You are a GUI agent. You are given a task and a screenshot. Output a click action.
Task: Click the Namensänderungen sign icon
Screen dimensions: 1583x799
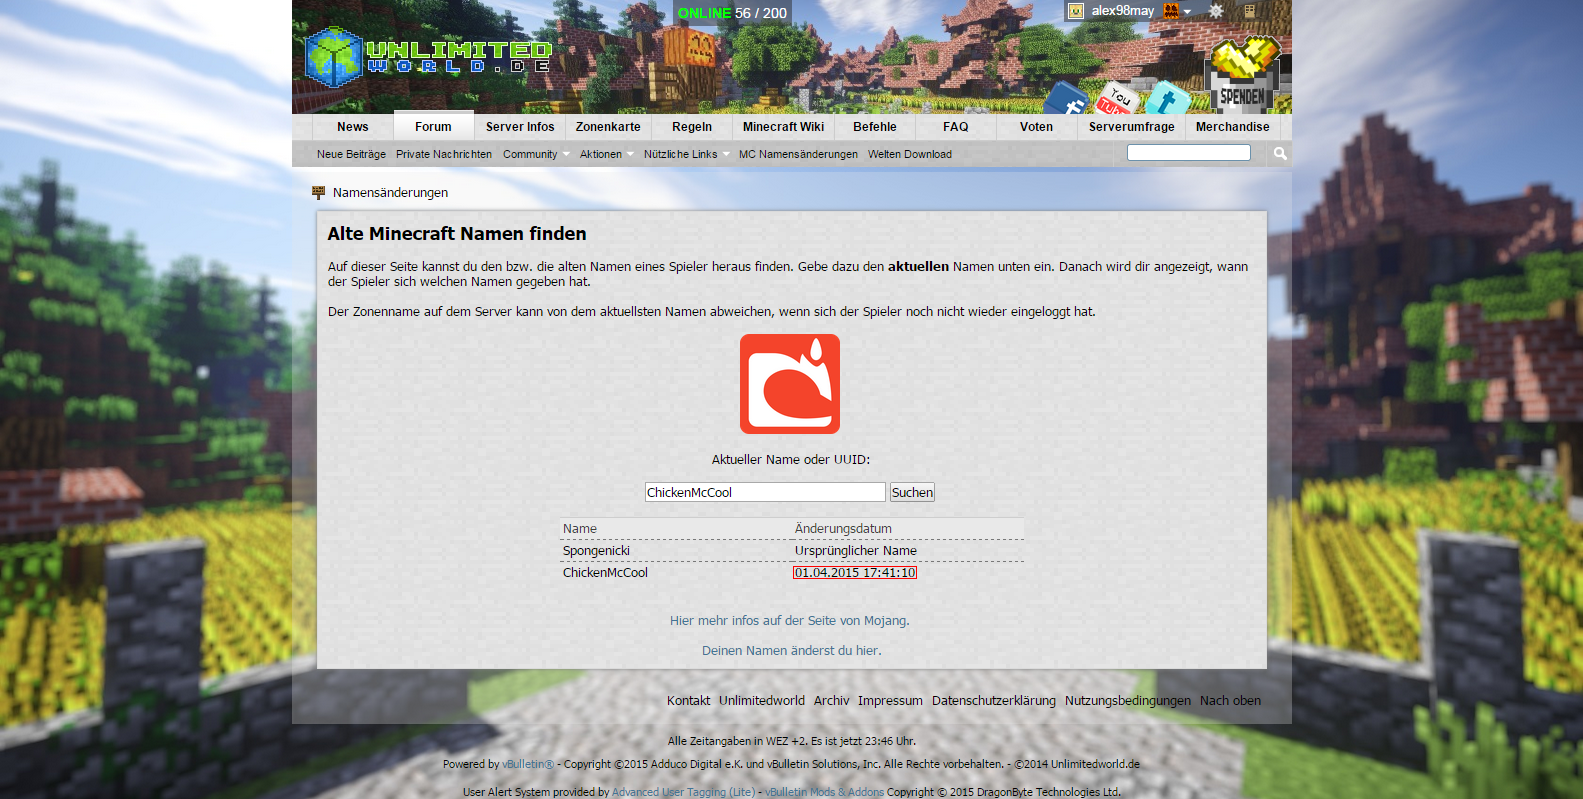click(x=319, y=192)
